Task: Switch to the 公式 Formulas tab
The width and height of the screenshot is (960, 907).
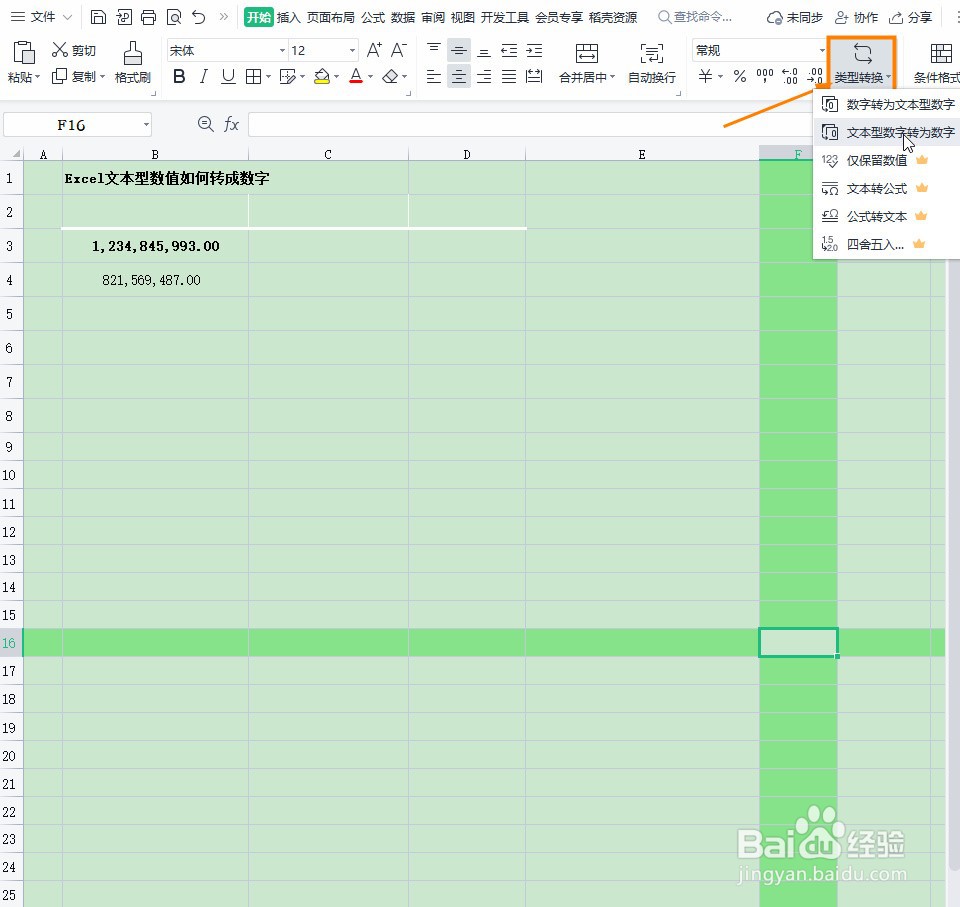Action: [x=373, y=17]
